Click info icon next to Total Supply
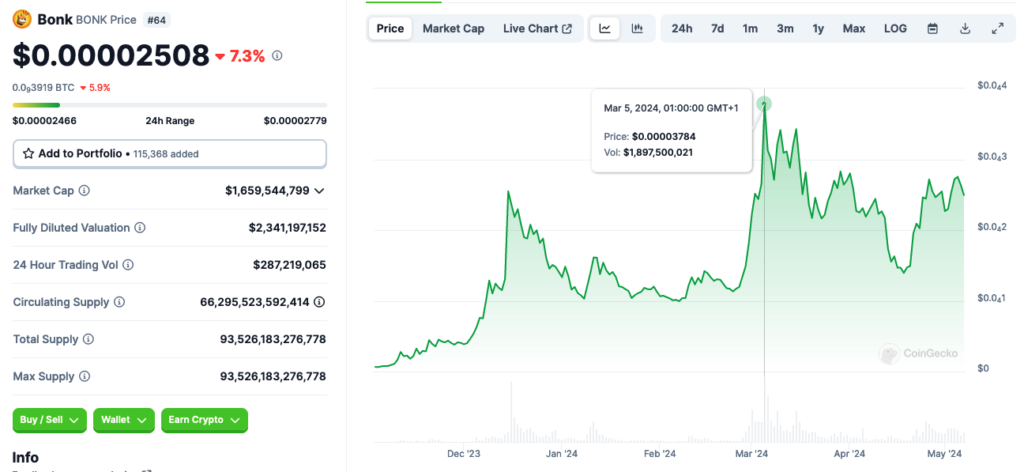This screenshot has height=472, width=1024. click(x=88, y=339)
